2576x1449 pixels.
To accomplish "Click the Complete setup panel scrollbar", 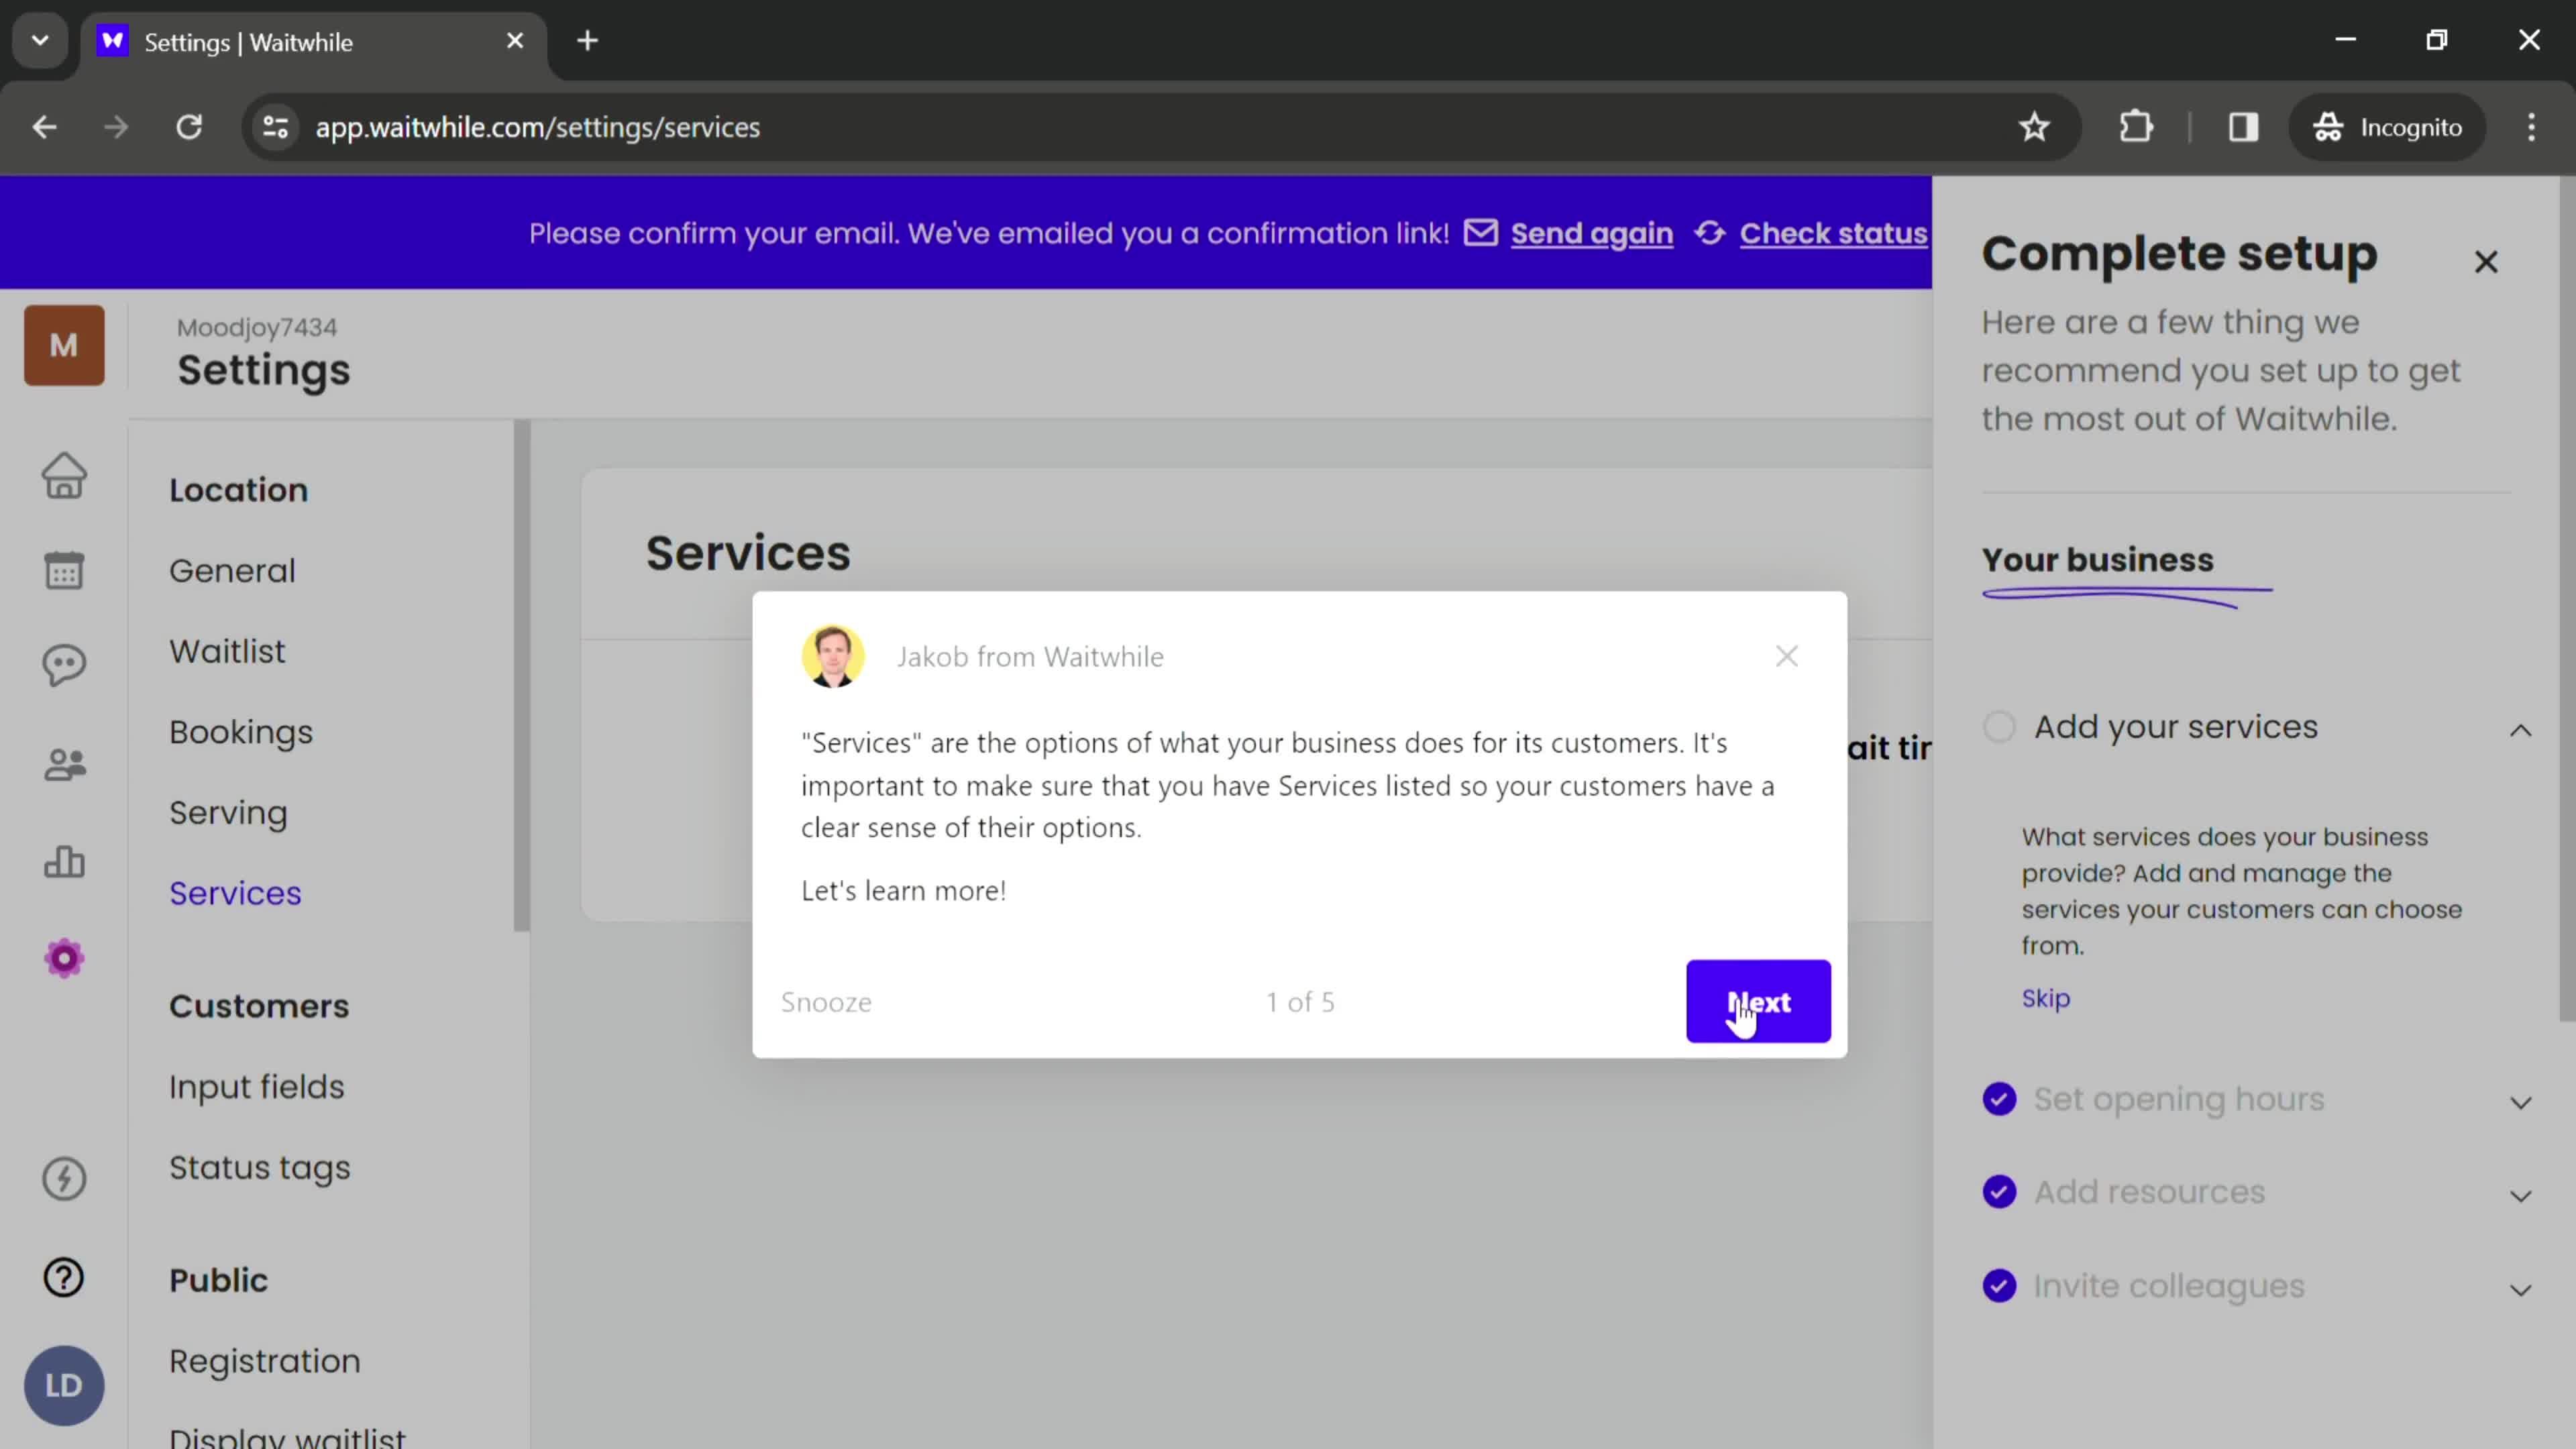I will (2567, 598).
